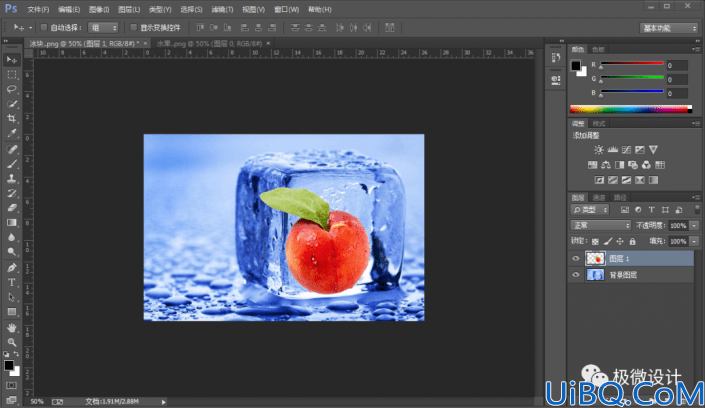Add a Color Balance adjustment

point(606,165)
